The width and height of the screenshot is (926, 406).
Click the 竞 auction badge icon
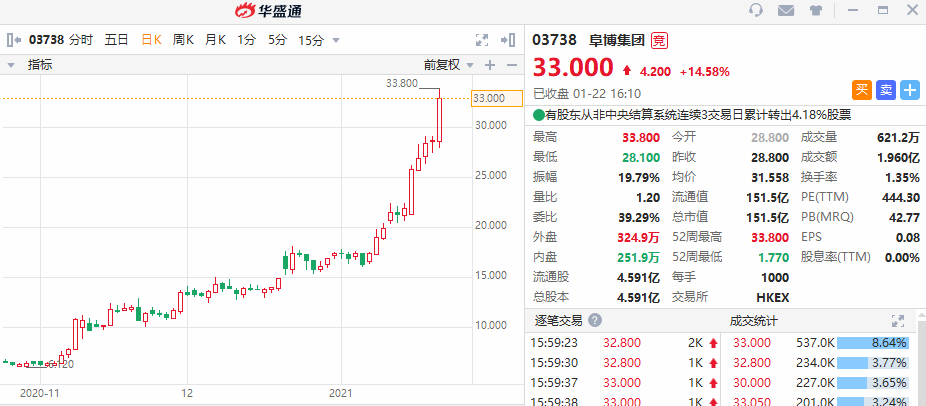click(659, 40)
